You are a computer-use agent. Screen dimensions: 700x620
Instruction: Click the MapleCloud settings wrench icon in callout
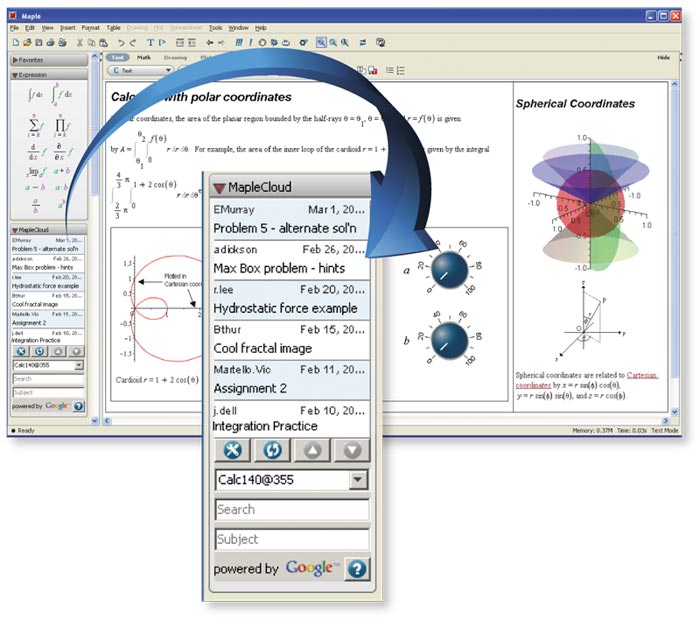pyautogui.click(x=232, y=450)
